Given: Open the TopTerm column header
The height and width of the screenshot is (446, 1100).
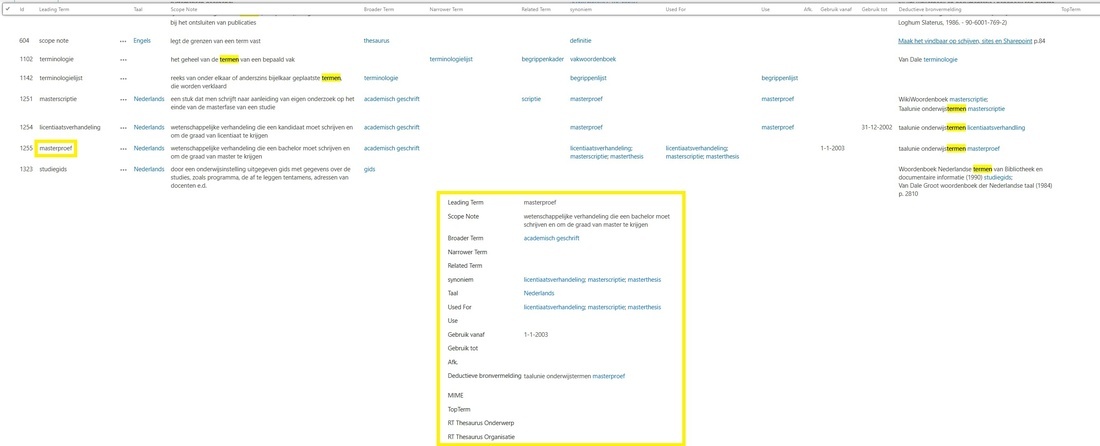Looking at the screenshot, I should pyautogui.click(x=1071, y=9).
